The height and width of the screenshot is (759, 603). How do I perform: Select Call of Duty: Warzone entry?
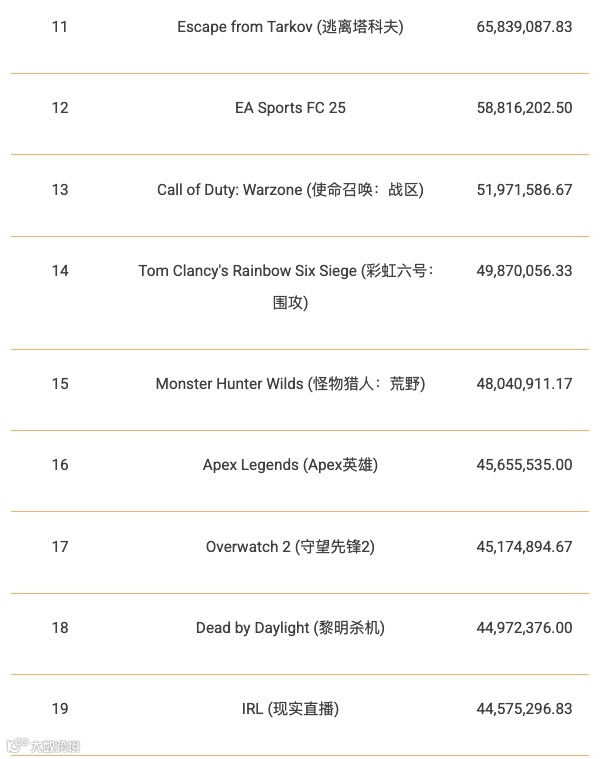290,189
